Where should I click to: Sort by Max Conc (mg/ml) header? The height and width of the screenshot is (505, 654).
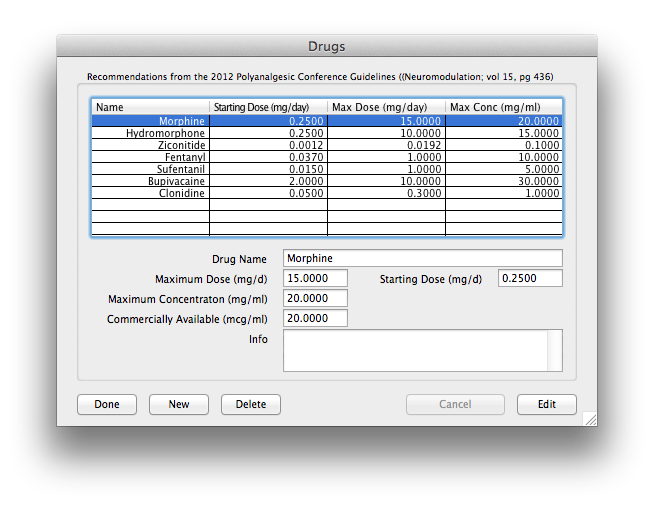pyautogui.click(x=503, y=107)
